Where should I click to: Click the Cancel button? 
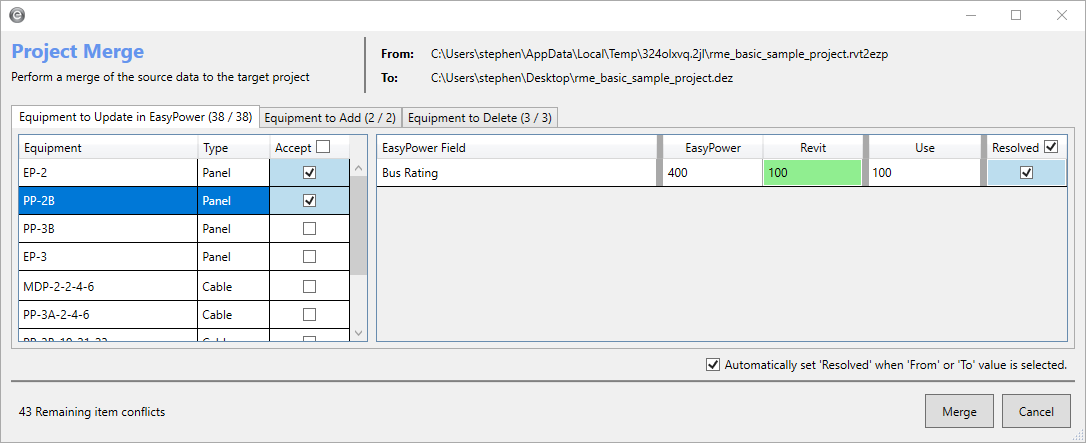pos(1036,411)
